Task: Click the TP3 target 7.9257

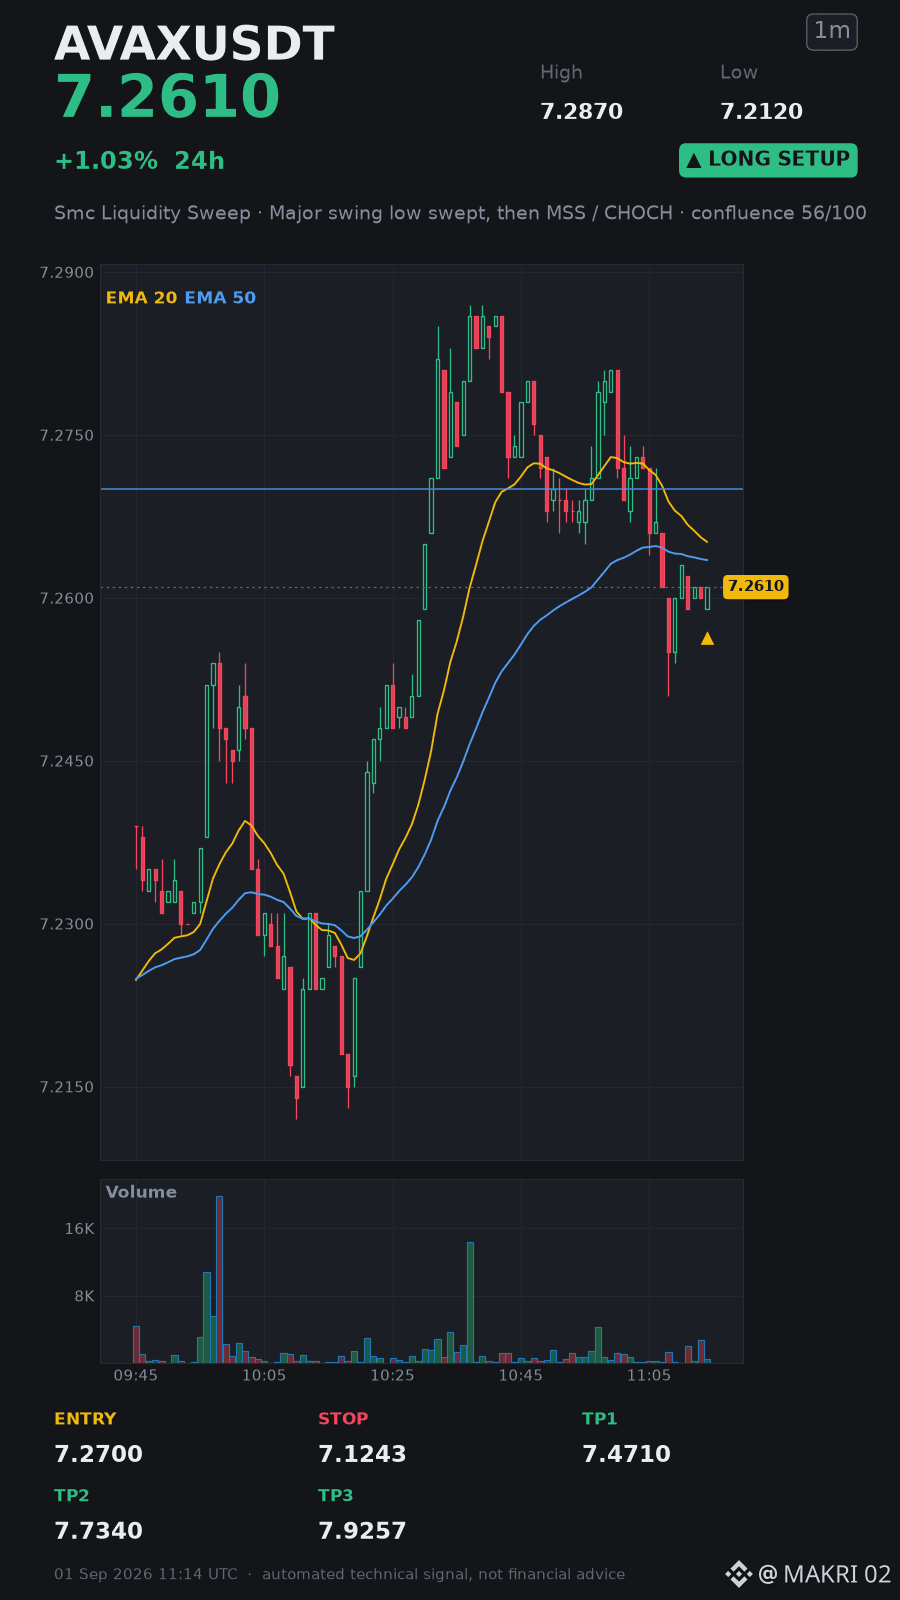Action: (362, 1531)
